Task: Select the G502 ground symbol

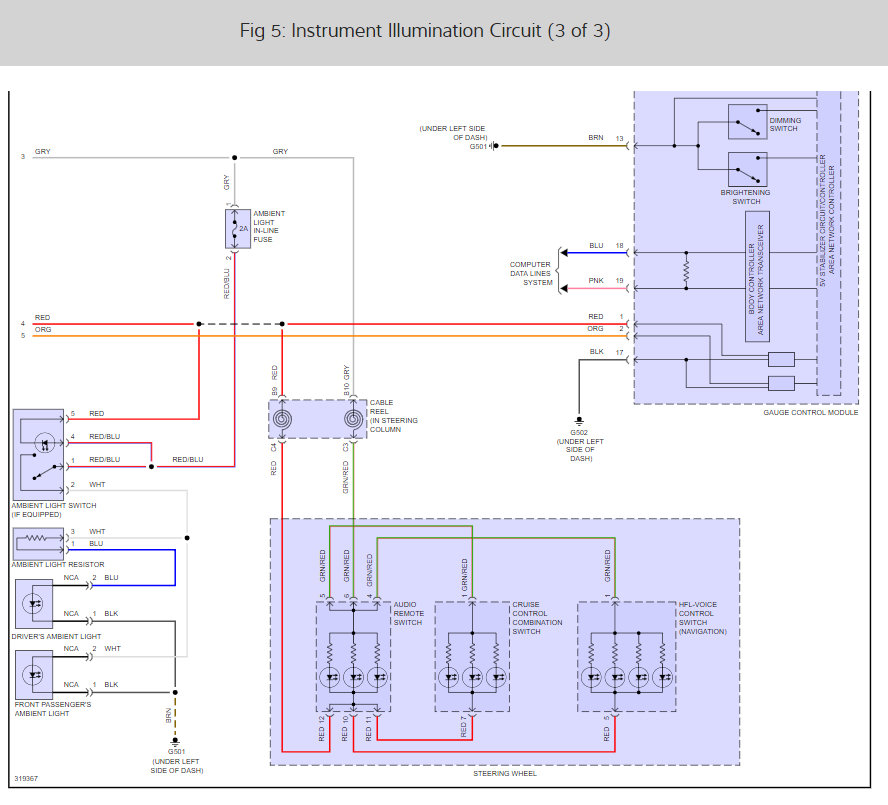Action: point(578,420)
